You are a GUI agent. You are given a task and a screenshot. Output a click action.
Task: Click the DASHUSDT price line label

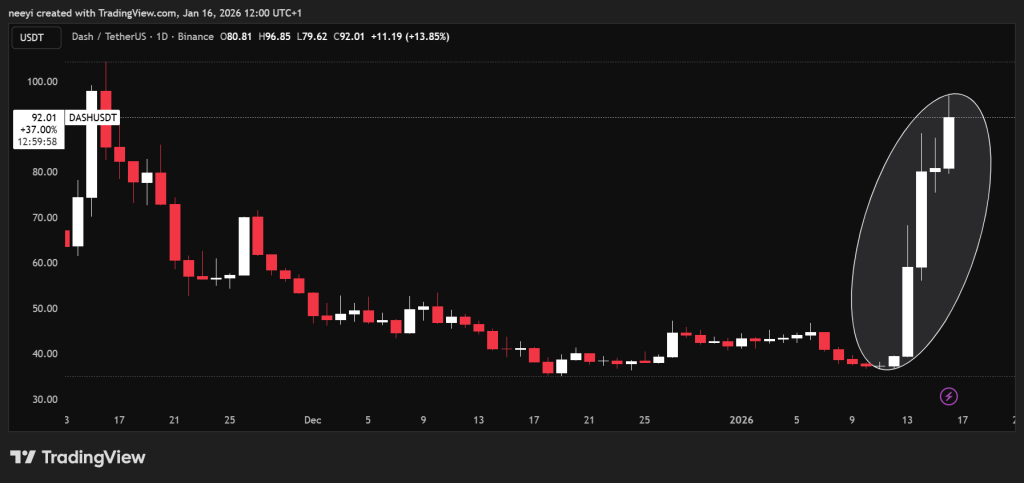click(x=91, y=118)
